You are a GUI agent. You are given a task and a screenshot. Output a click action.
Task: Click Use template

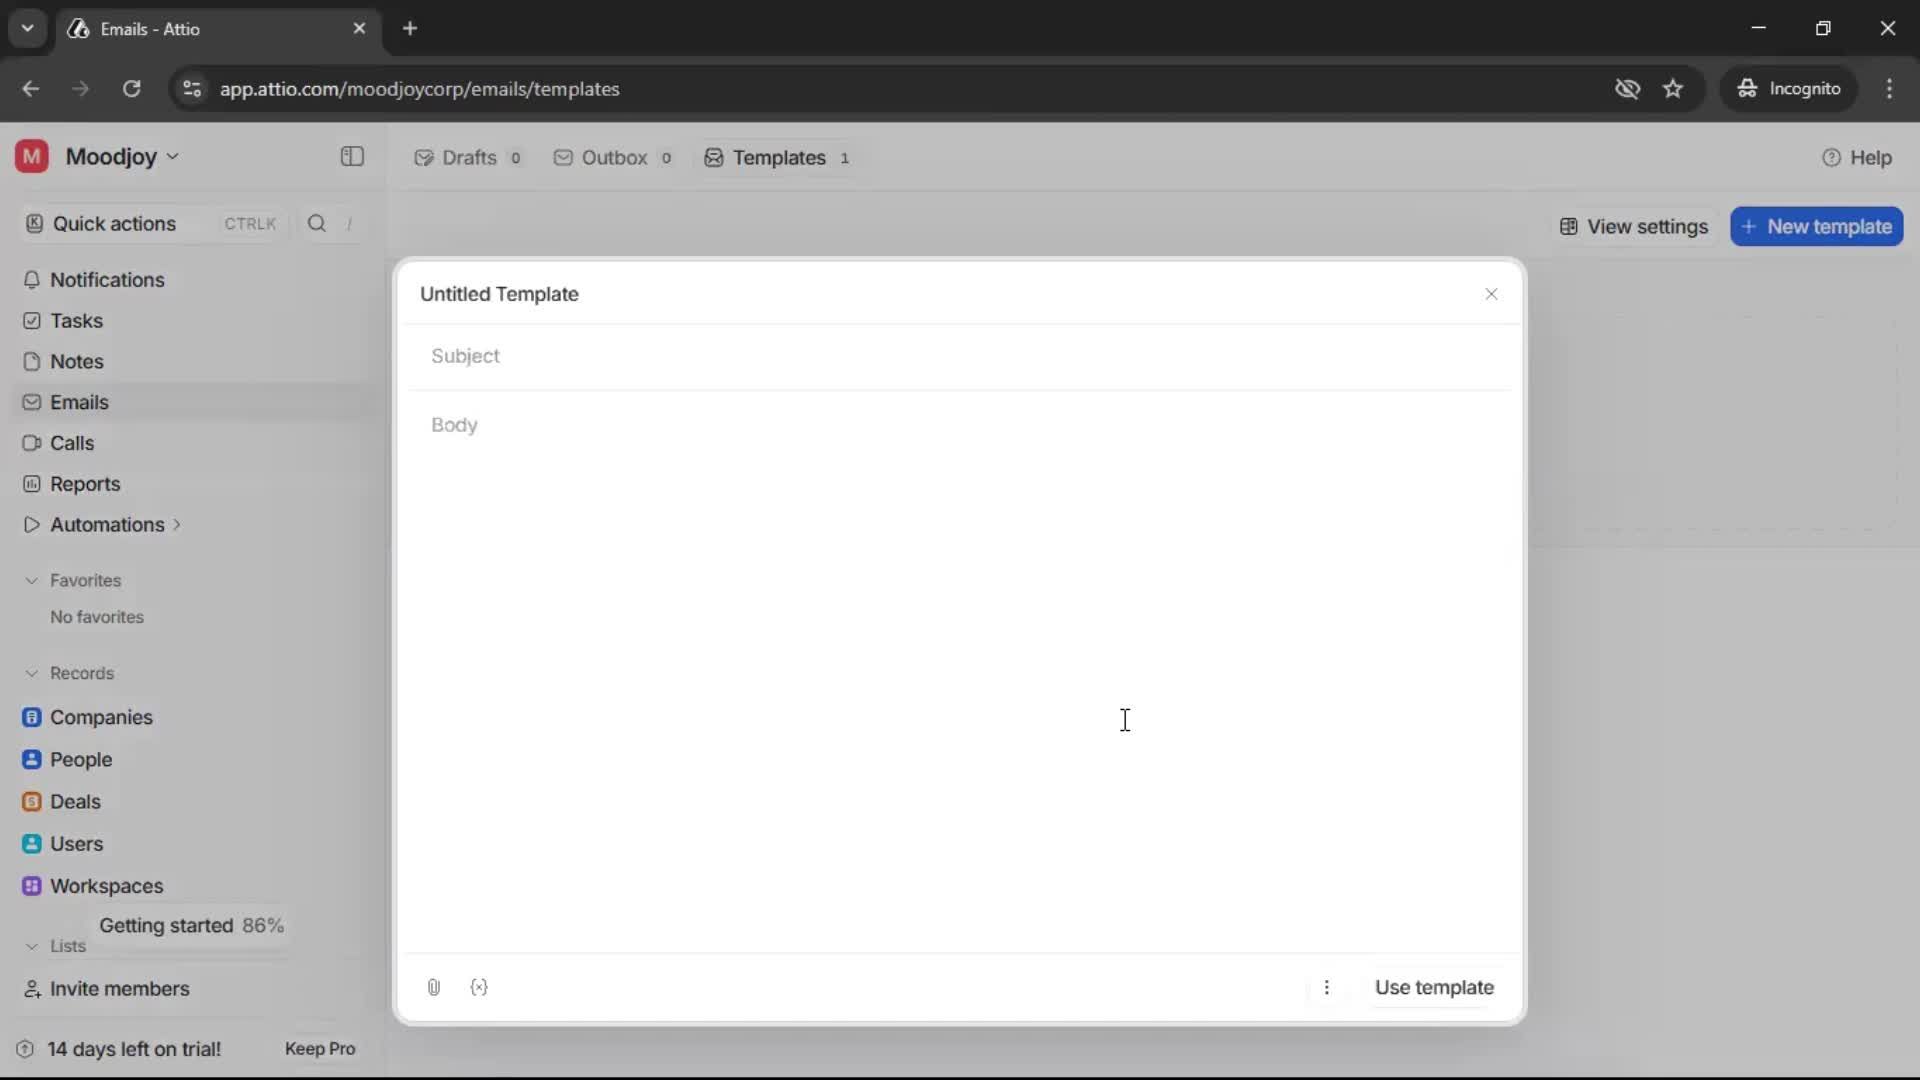click(1434, 988)
